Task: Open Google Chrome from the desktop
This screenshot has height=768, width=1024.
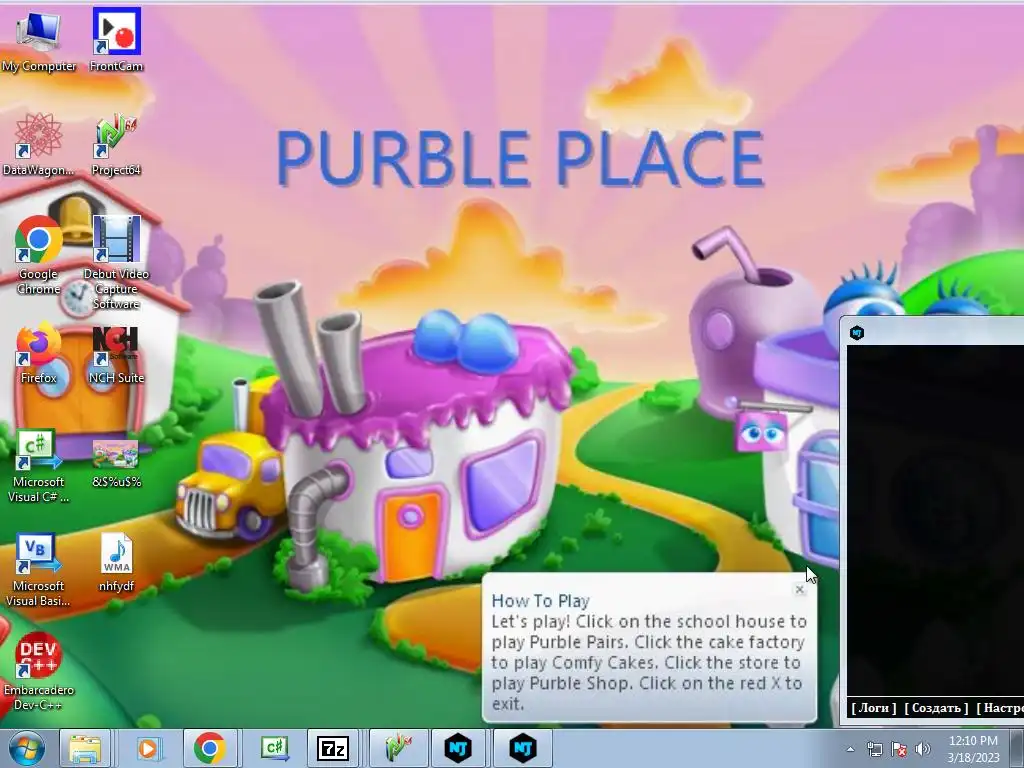Action: 38,255
